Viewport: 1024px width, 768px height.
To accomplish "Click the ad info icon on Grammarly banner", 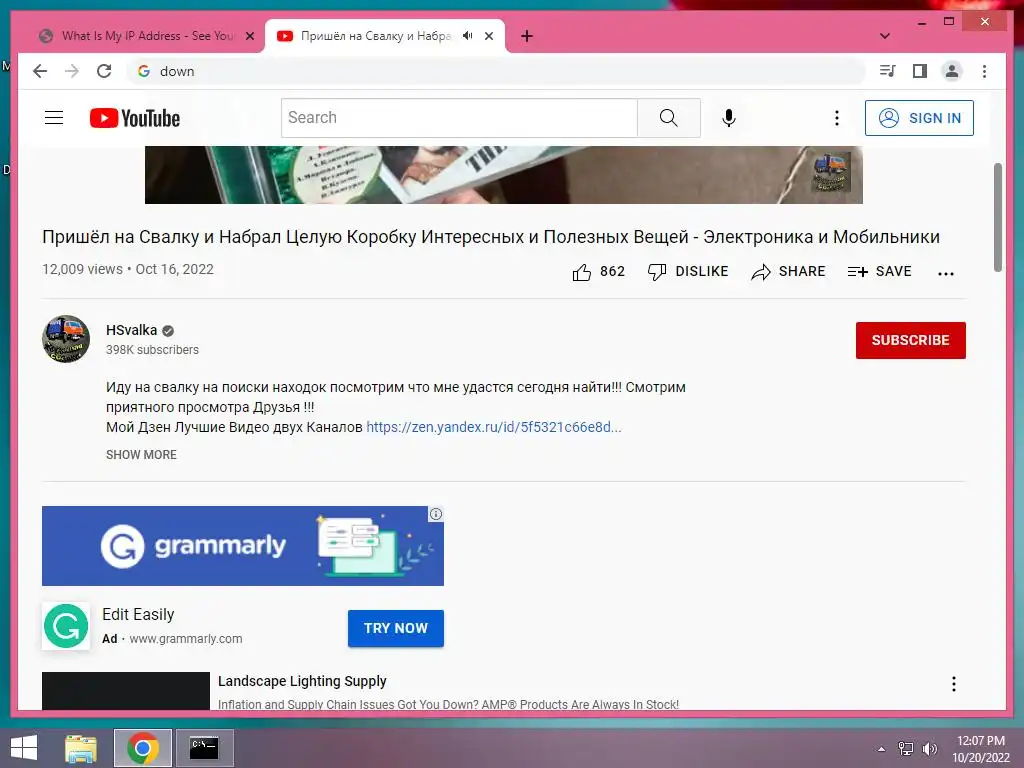I will pyautogui.click(x=436, y=514).
